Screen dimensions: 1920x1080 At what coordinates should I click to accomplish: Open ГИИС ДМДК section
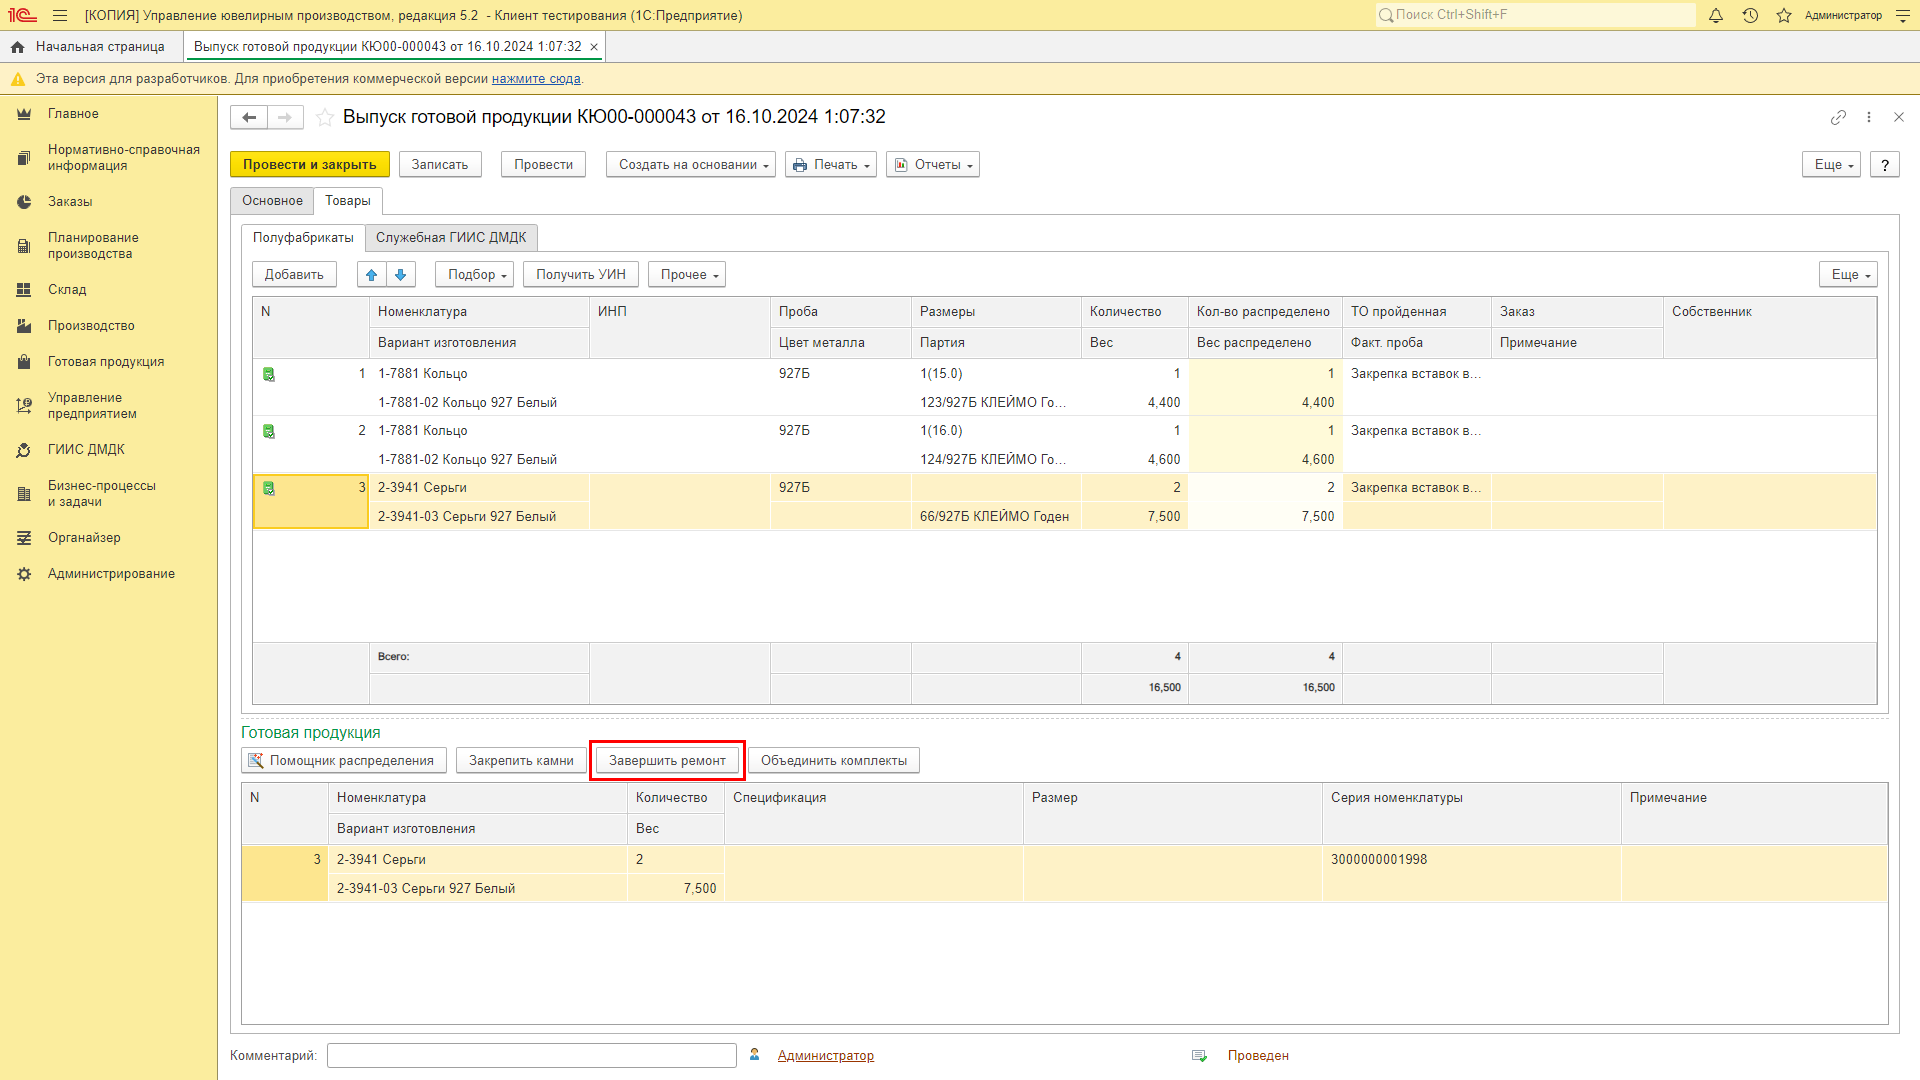(x=86, y=450)
